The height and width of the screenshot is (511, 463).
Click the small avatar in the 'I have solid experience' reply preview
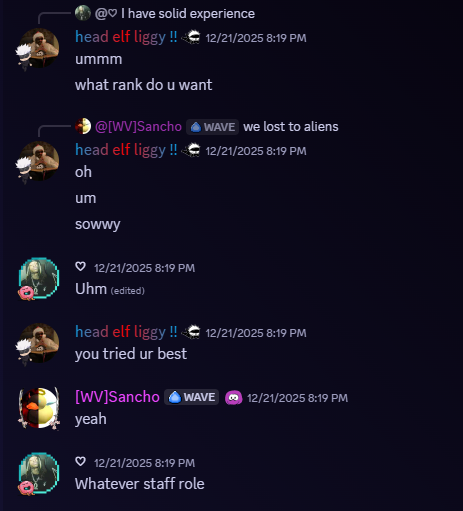(x=83, y=13)
